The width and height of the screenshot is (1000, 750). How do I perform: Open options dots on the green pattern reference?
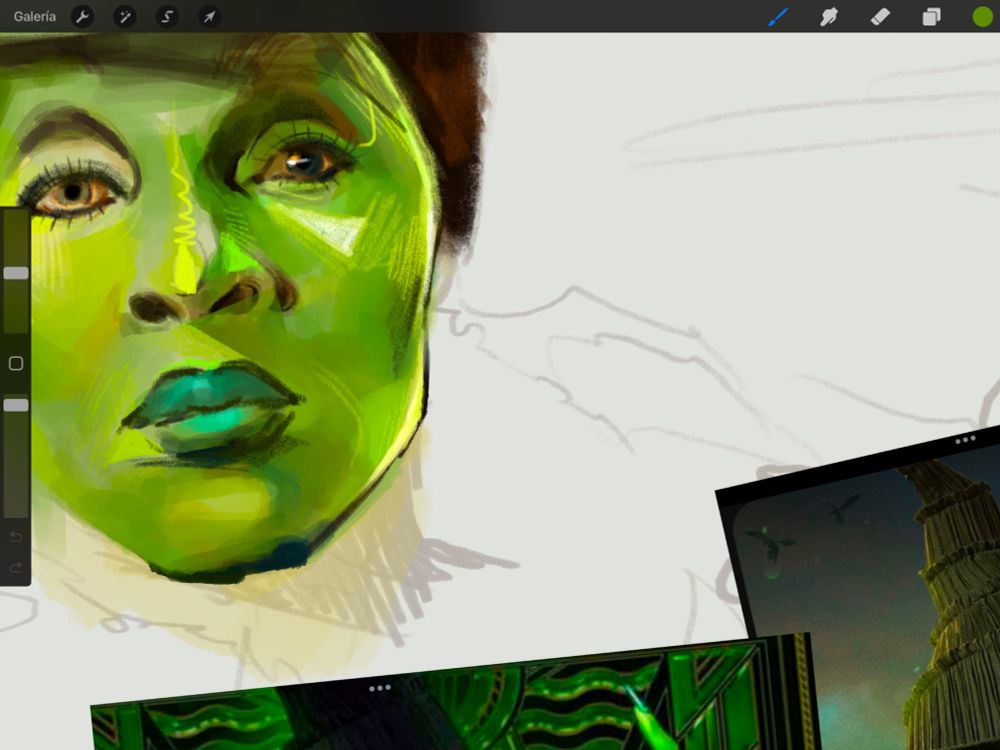379,688
